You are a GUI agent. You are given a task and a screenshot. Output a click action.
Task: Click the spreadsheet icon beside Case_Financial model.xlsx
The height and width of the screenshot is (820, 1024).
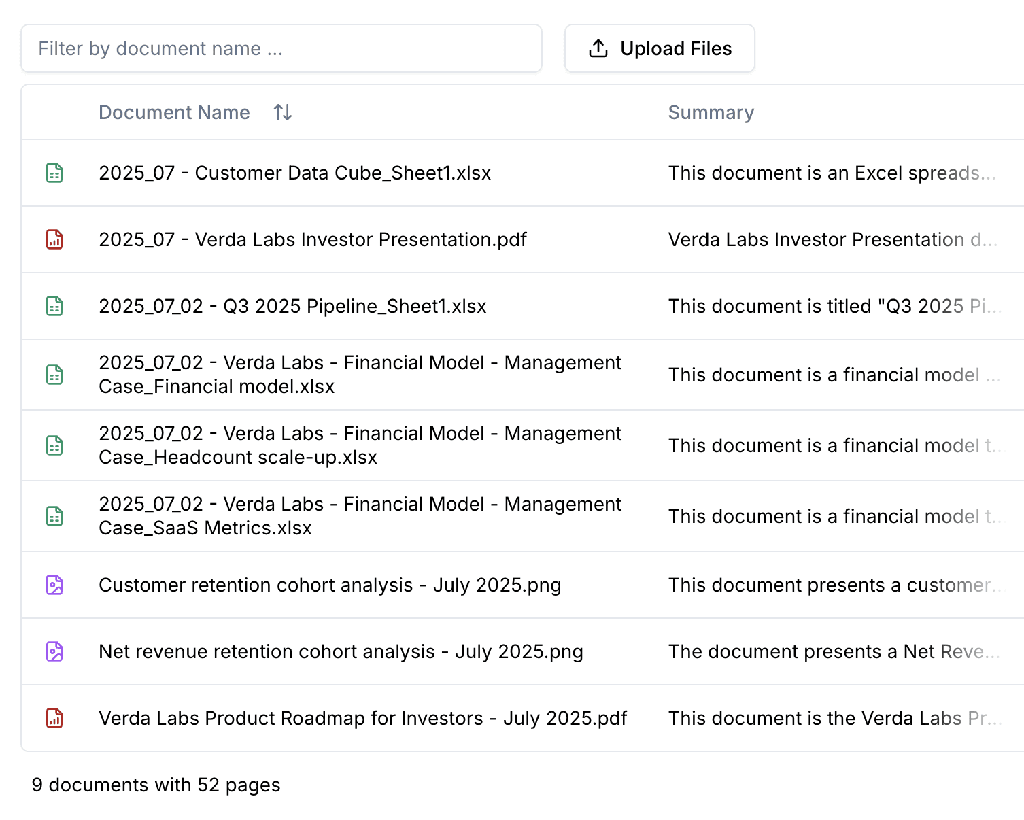(x=55, y=375)
